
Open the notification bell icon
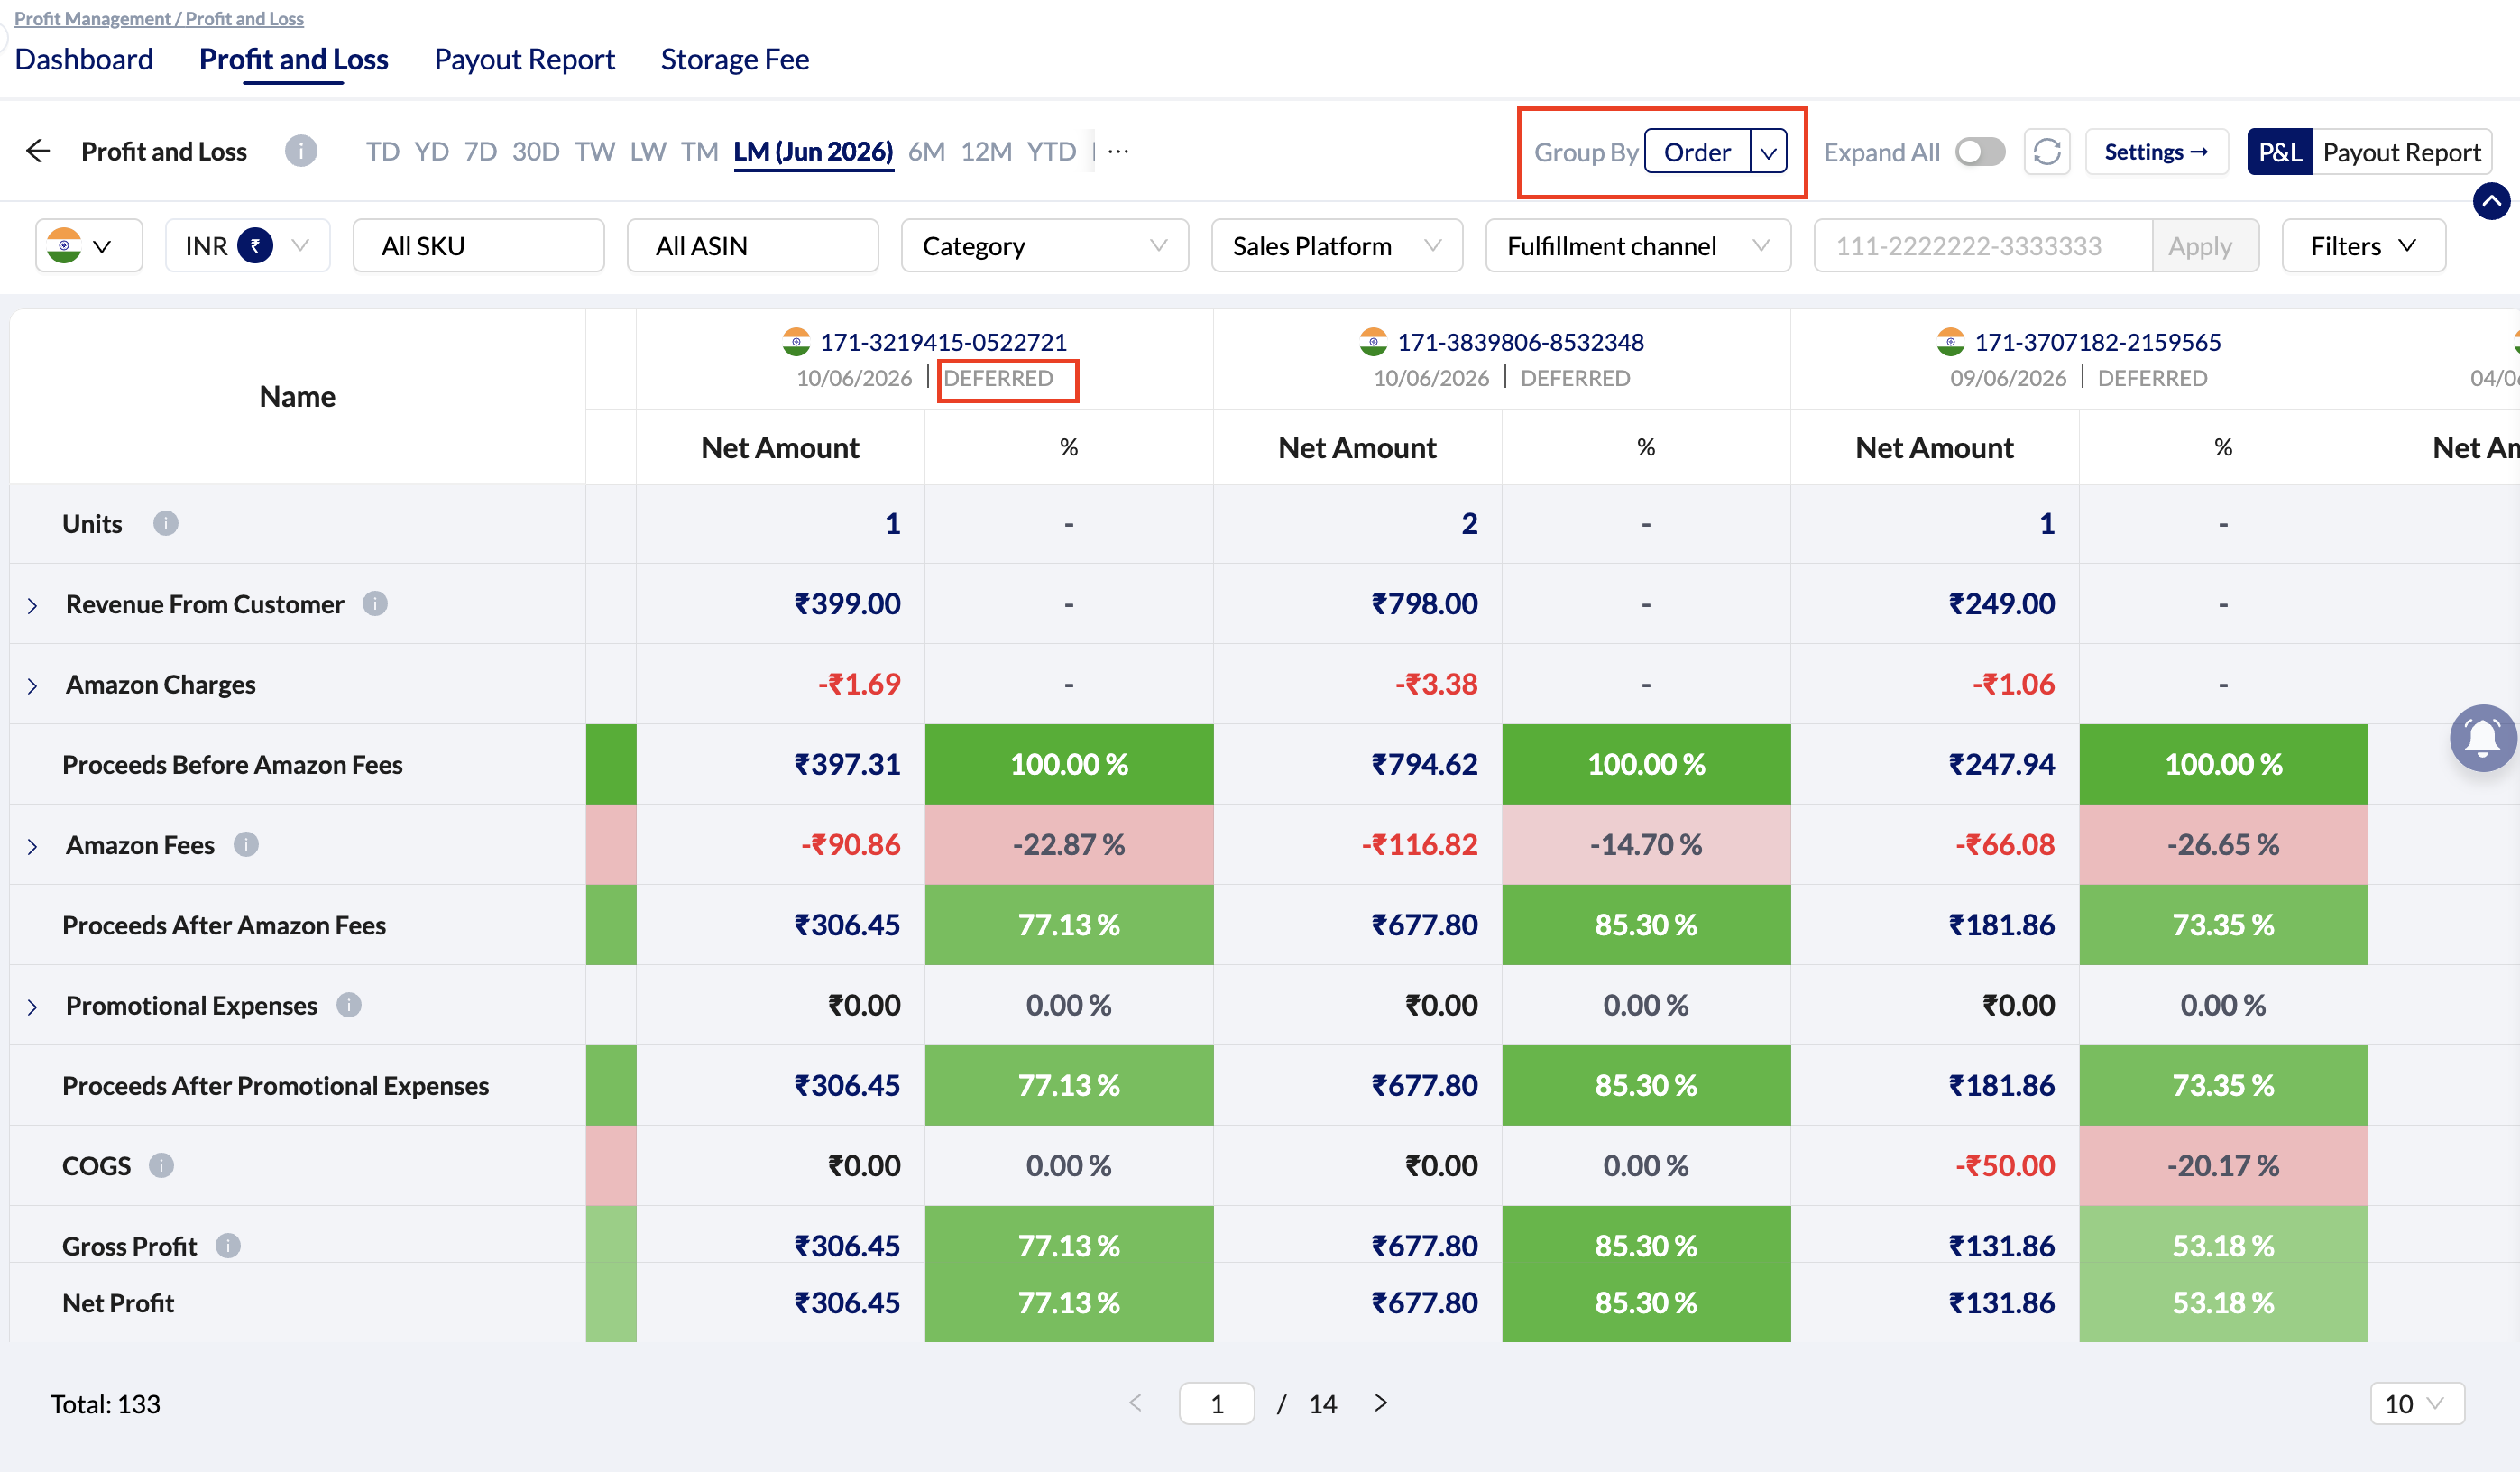pyautogui.click(x=2482, y=738)
